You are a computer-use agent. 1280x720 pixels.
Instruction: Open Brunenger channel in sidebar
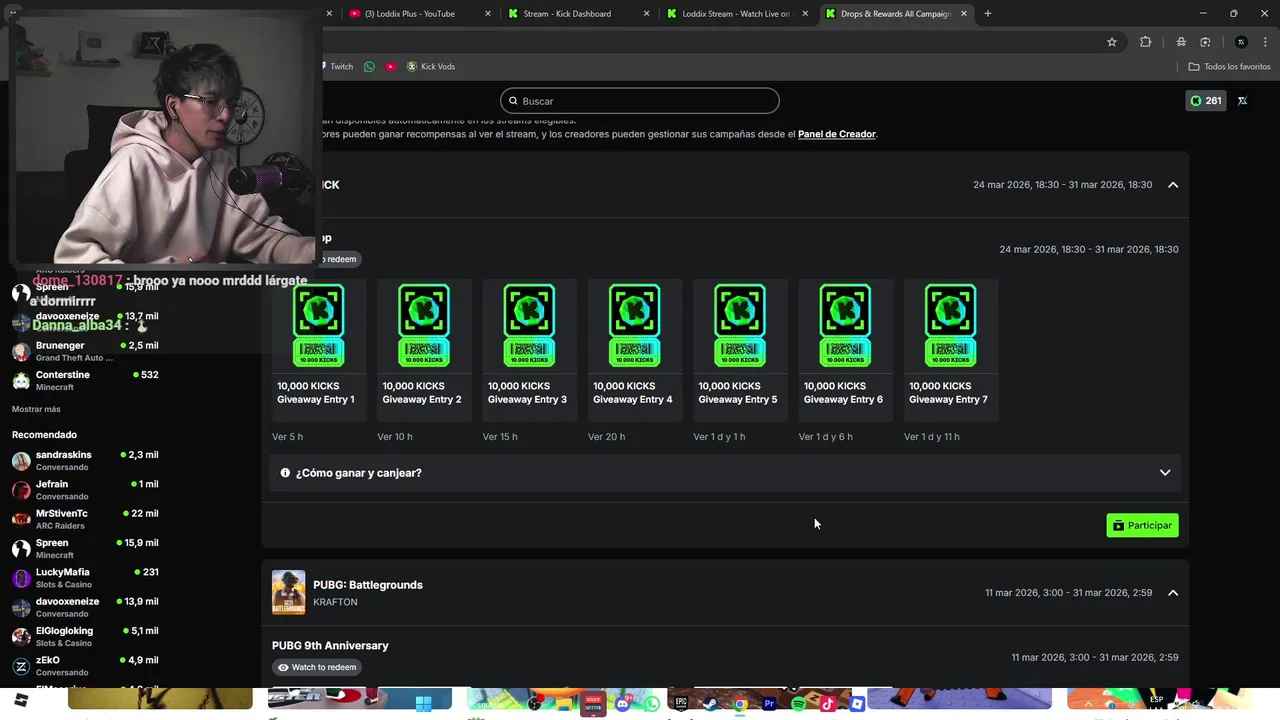85,351
